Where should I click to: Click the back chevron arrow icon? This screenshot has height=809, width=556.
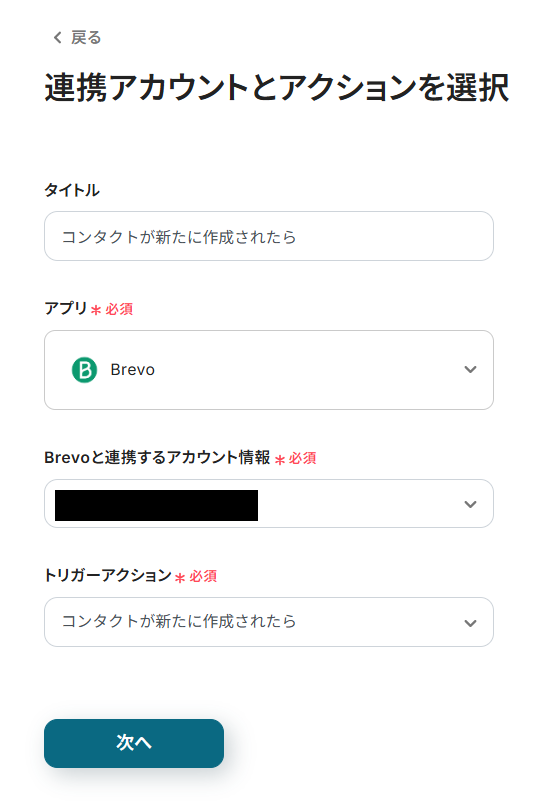point(58,38)
